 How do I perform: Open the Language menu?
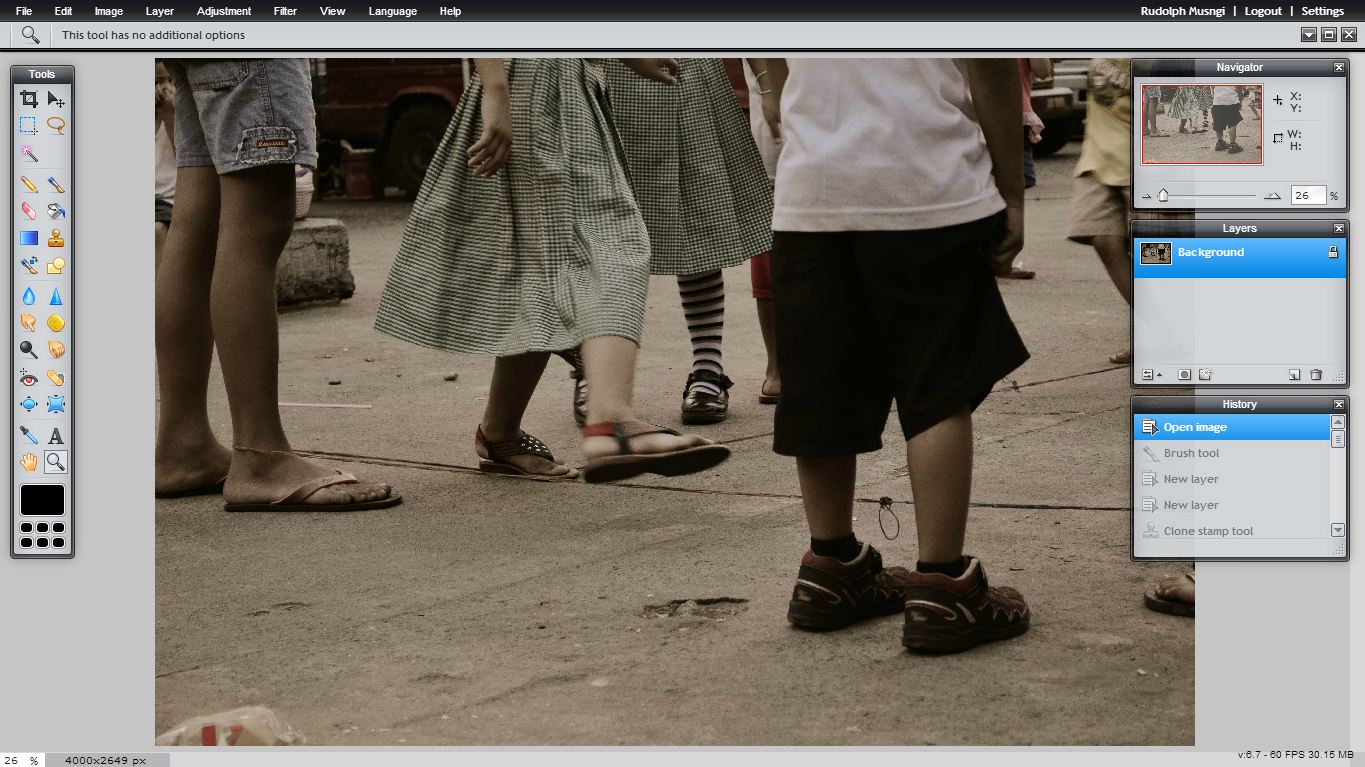click(392, 11)
